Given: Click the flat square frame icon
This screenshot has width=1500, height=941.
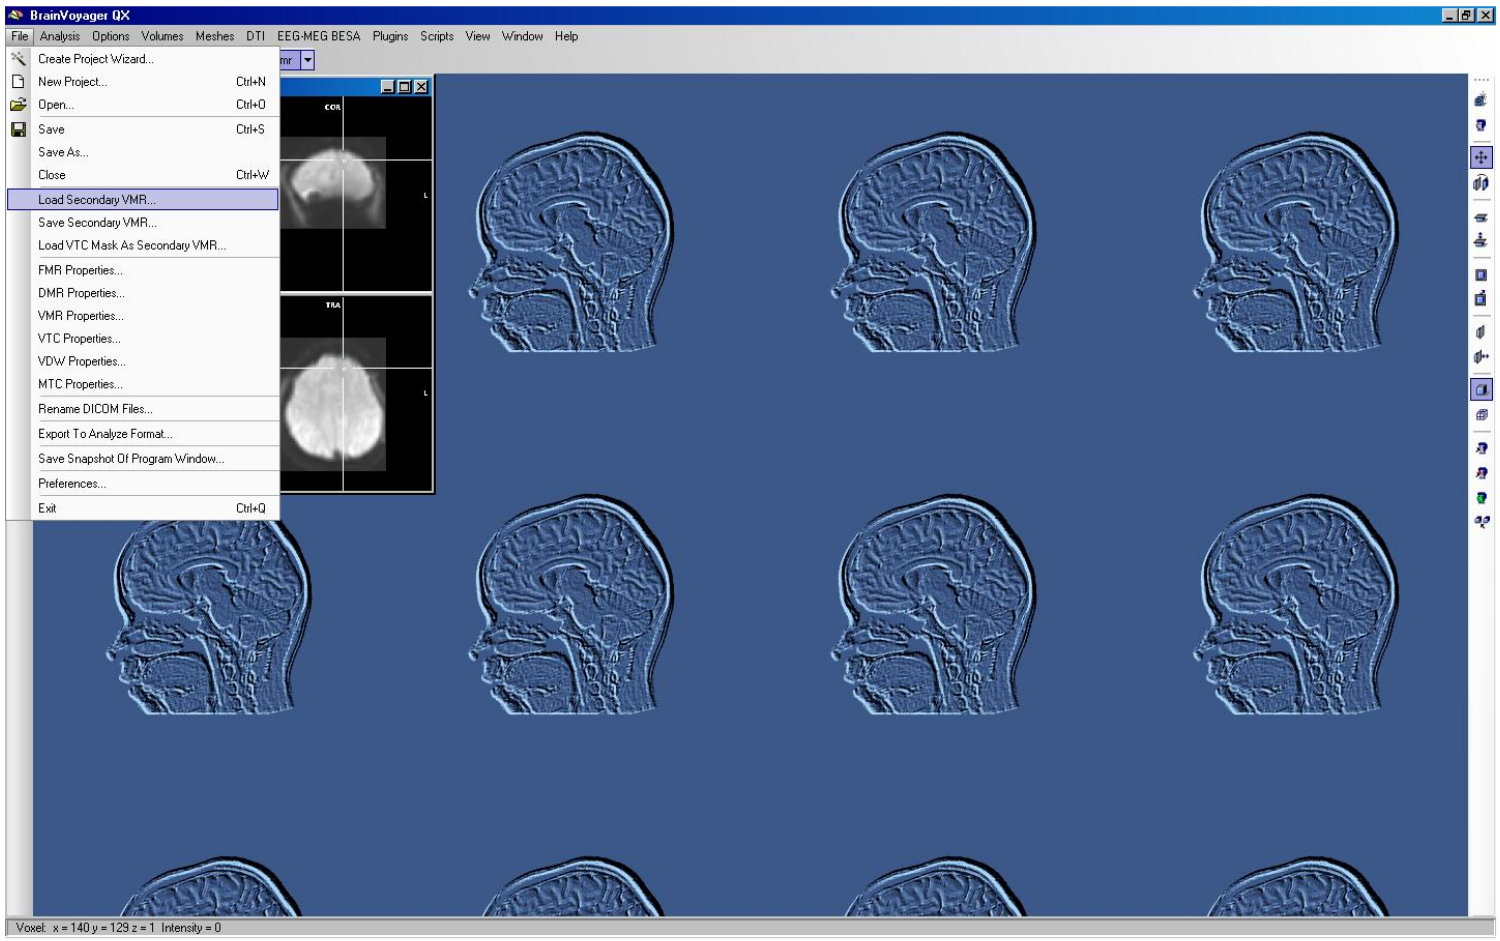Looking at the screenshot, I should pyautogui.click(x=1481, y=275).
